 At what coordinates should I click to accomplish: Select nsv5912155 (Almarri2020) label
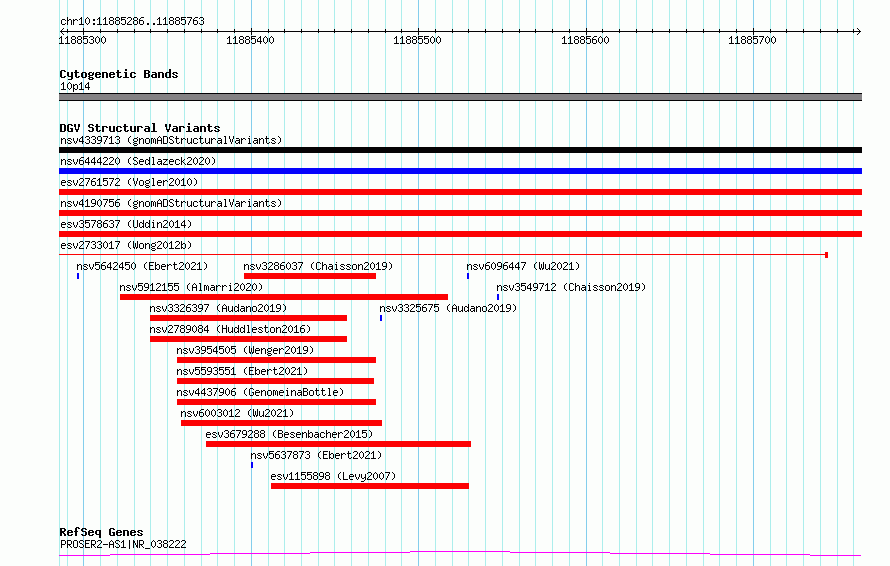(x=191, y=287)
